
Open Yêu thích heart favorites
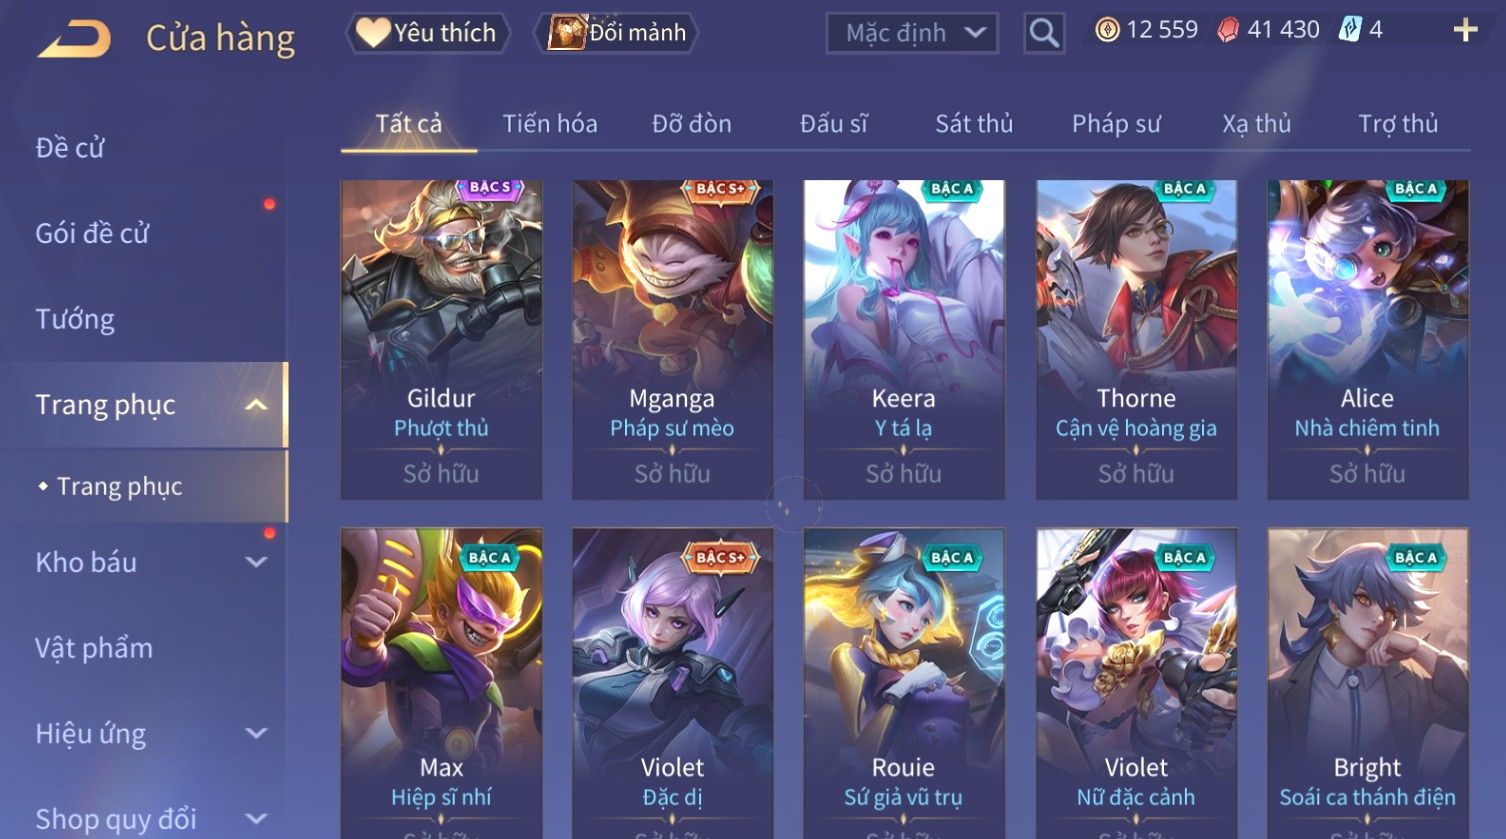pyautogui.click(x=428, y=33)
